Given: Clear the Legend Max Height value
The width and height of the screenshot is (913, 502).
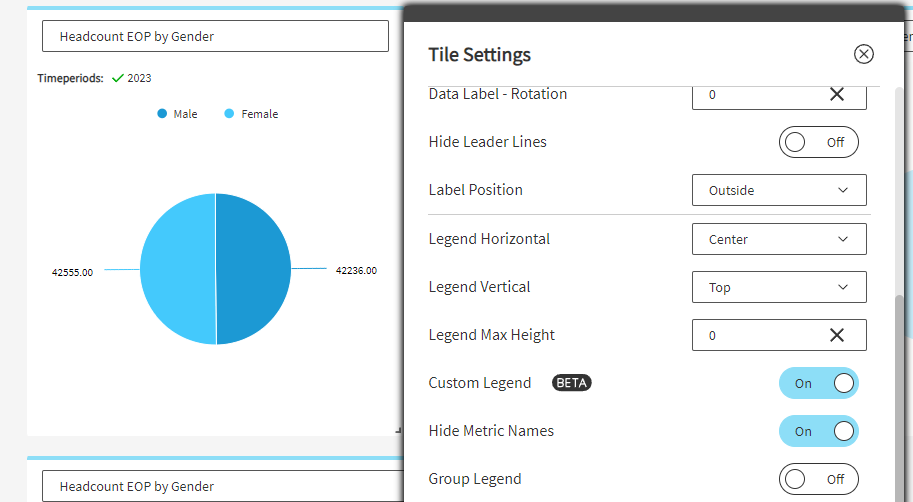Looking at the screenshot, I should pos(837,335).
